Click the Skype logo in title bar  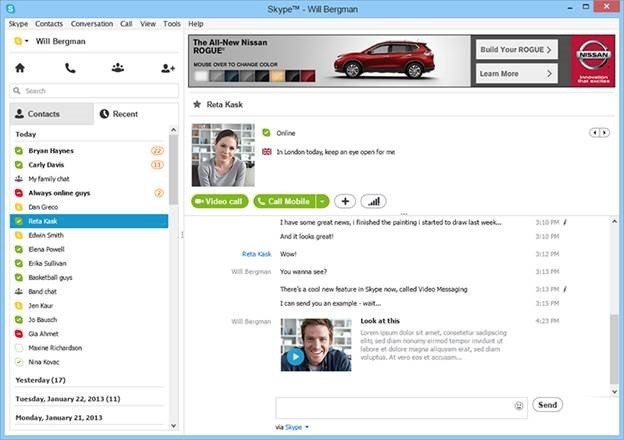pos(11,8)
